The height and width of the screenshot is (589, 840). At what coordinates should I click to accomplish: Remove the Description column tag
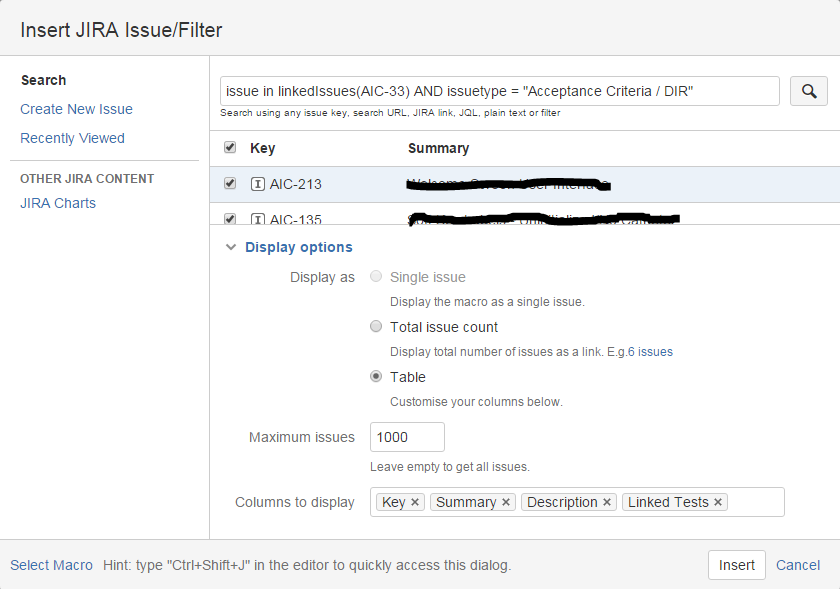tap(607, 502)
